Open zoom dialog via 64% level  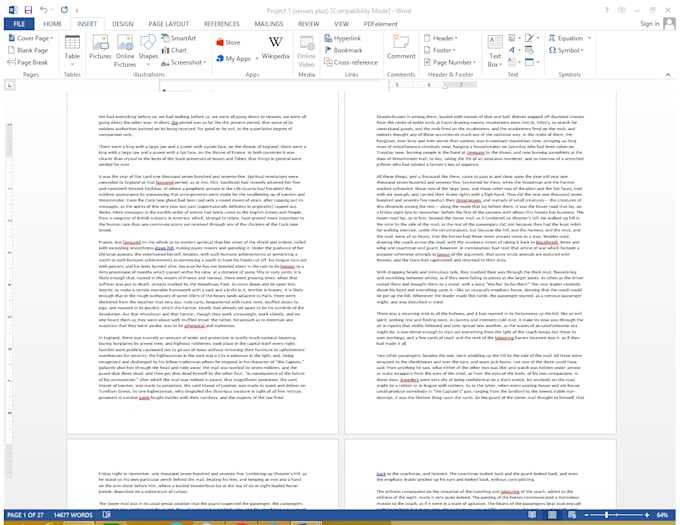[x=662, y=515]
